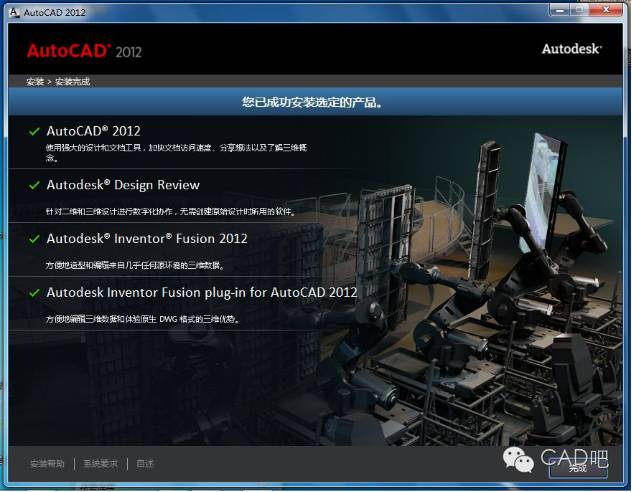Open the 自述 readme link
The height and width of the screenshot is (492, 632).
coord(145,464)
